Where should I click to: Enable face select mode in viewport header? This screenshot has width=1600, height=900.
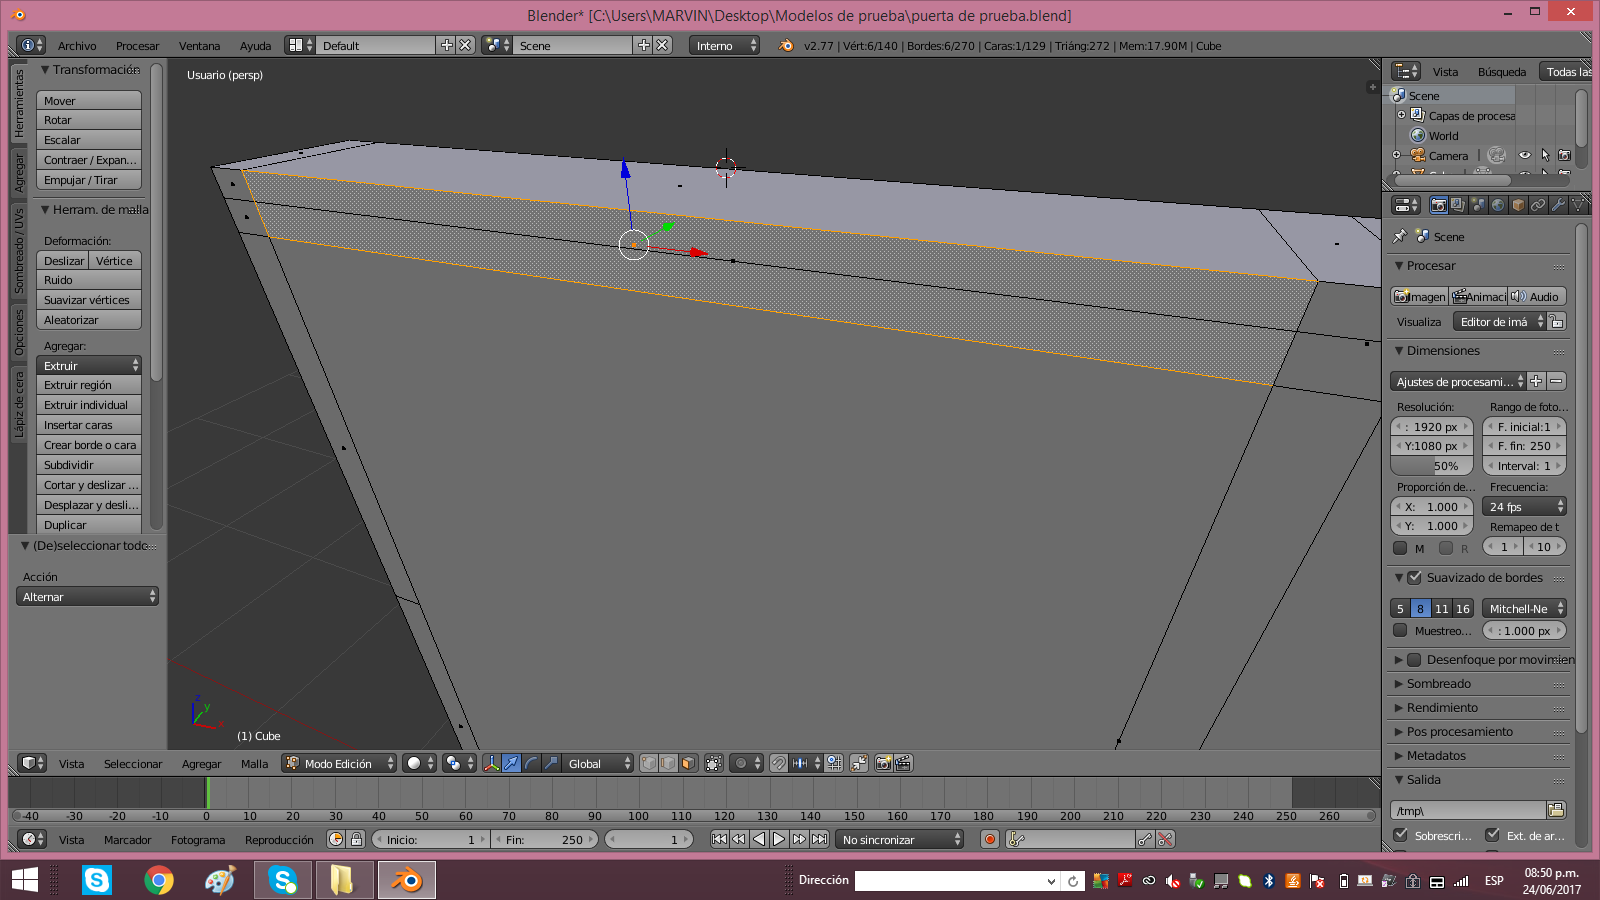688,764
